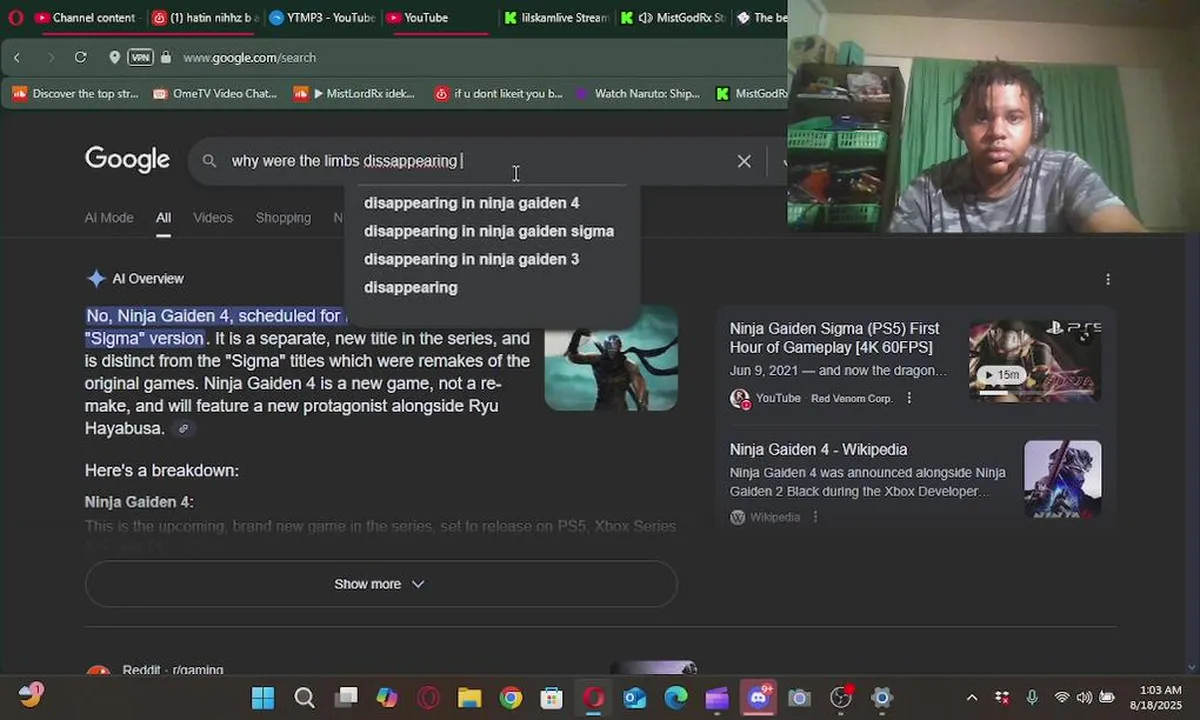Launch Google Chrome from taskbar
1200x720 pixels.
click(x=511, y=698)
